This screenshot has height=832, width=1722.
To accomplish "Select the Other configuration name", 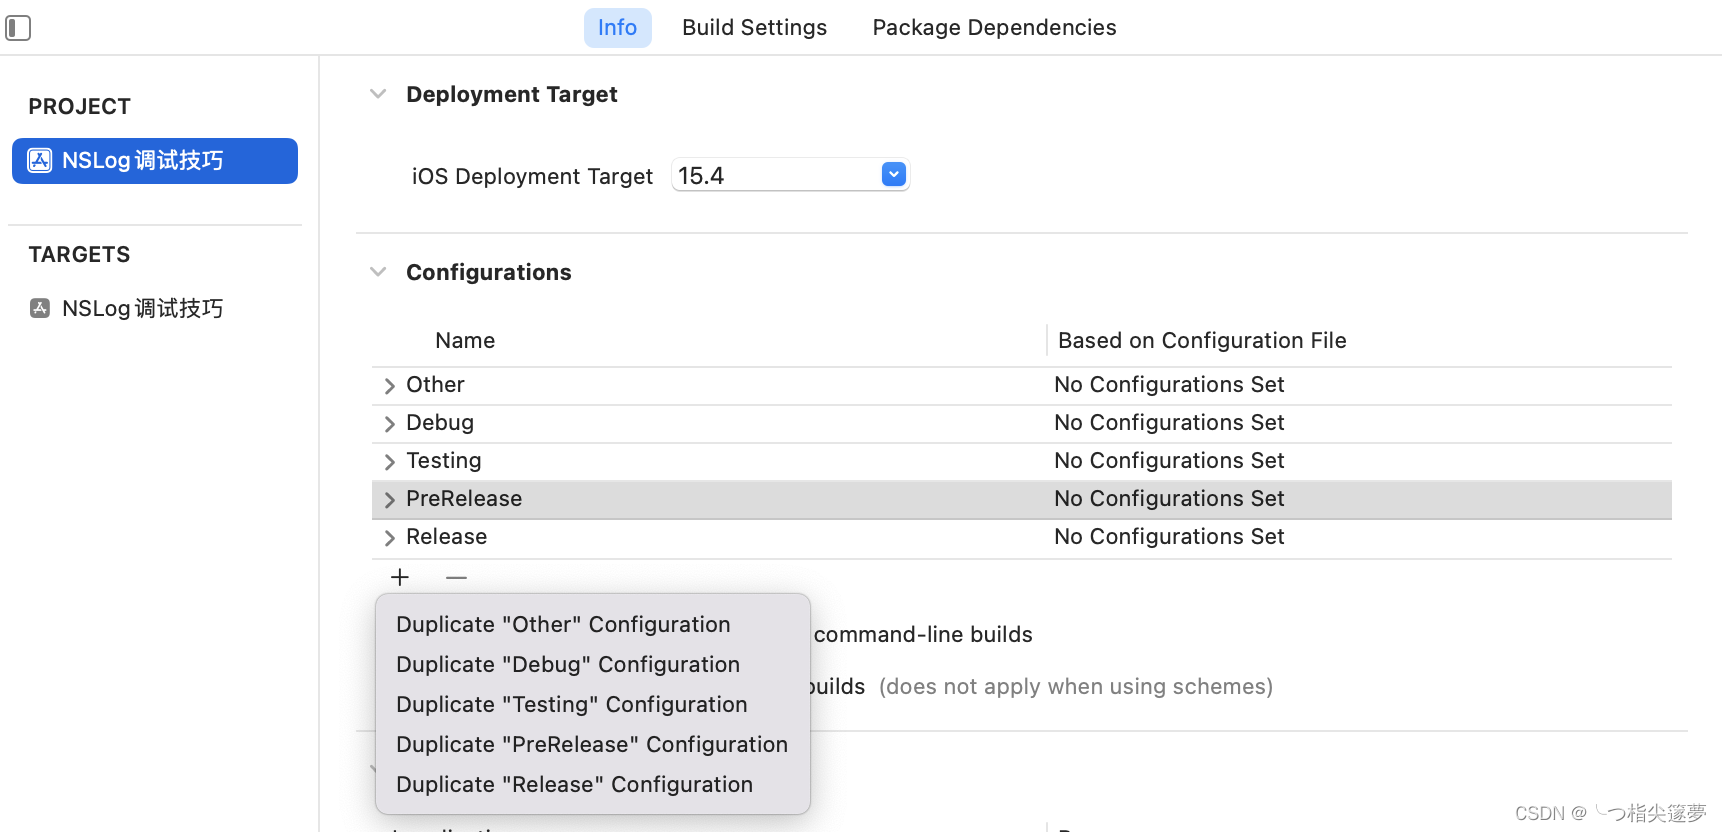I will tap(435, 385).
